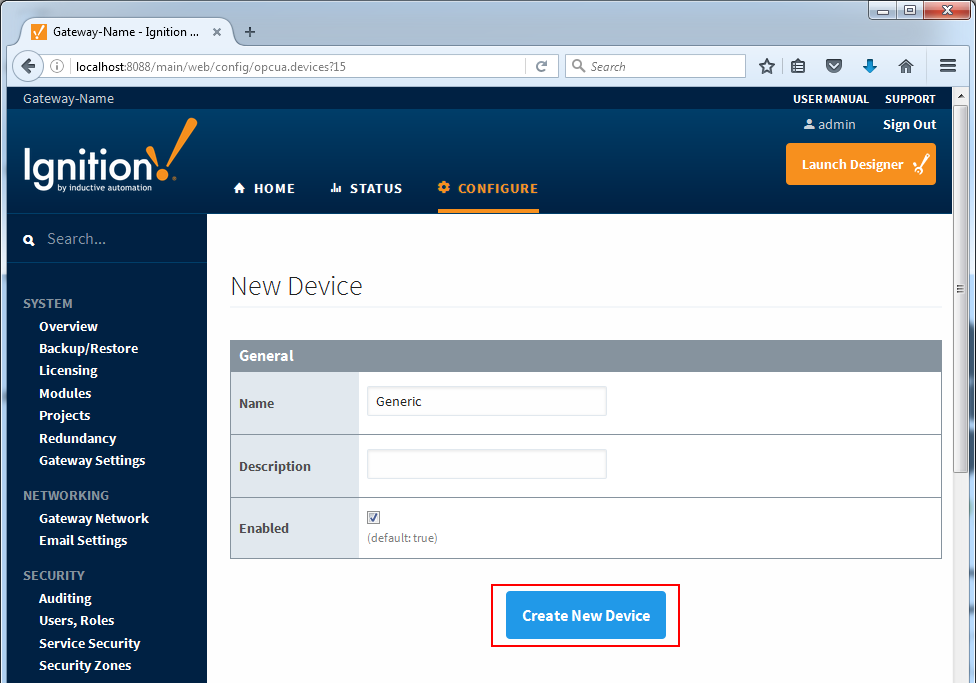Image resolution: width=976 pixels, height=683 pixels.
Task: Switch to the Status tab
Action: pyautogui.click(x=366, y=188)
